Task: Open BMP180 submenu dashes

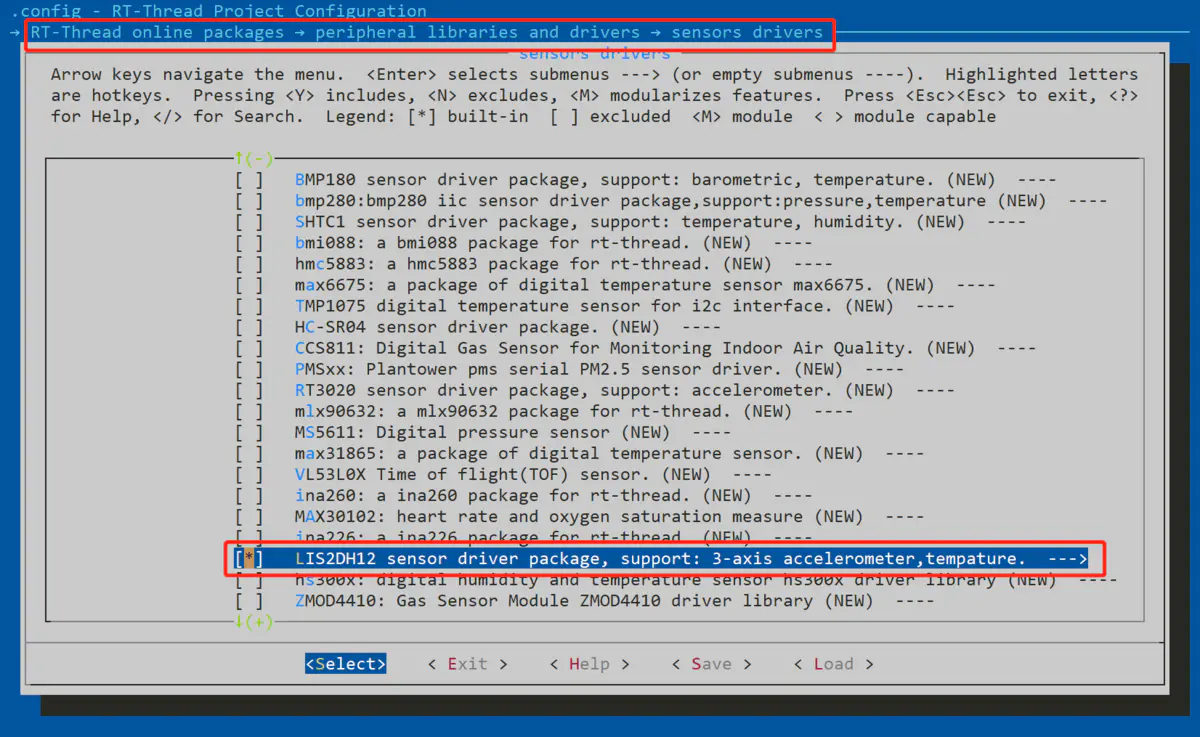Action: [x=1037, y=180]
